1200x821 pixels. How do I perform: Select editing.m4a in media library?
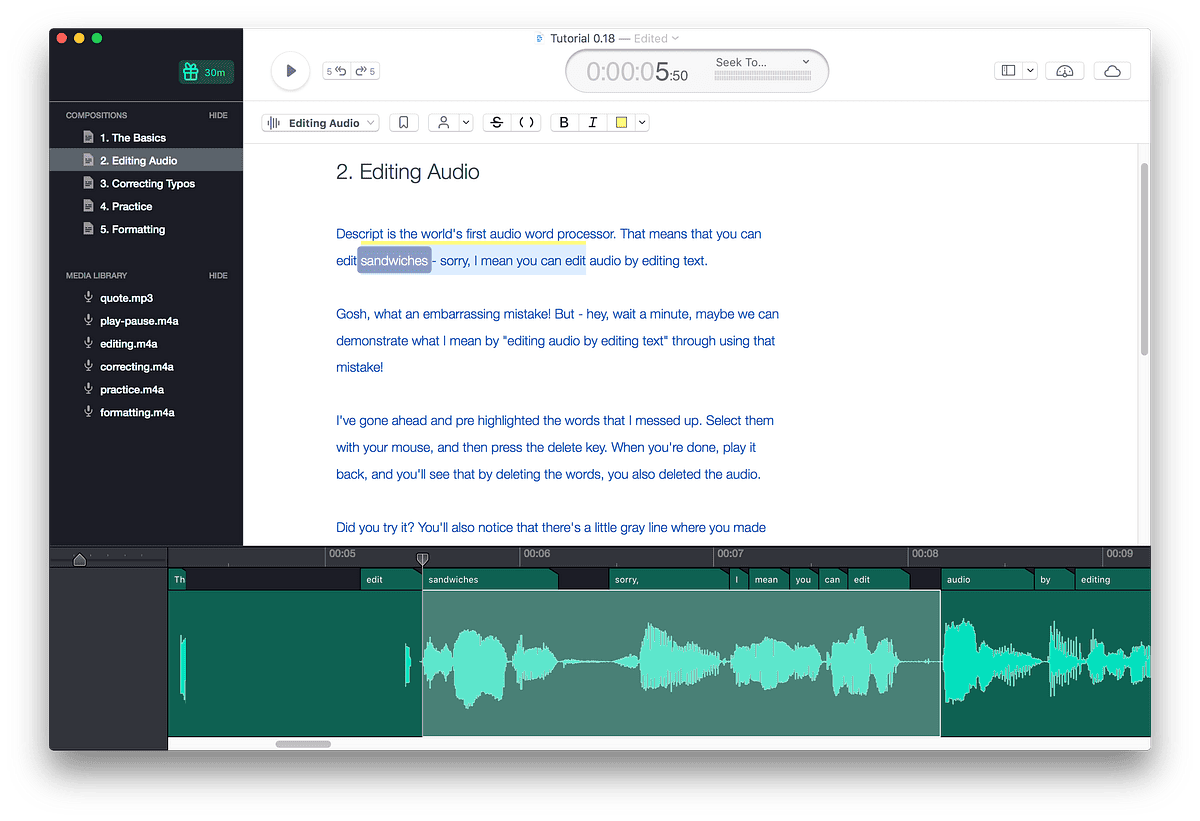click(129, 344)
